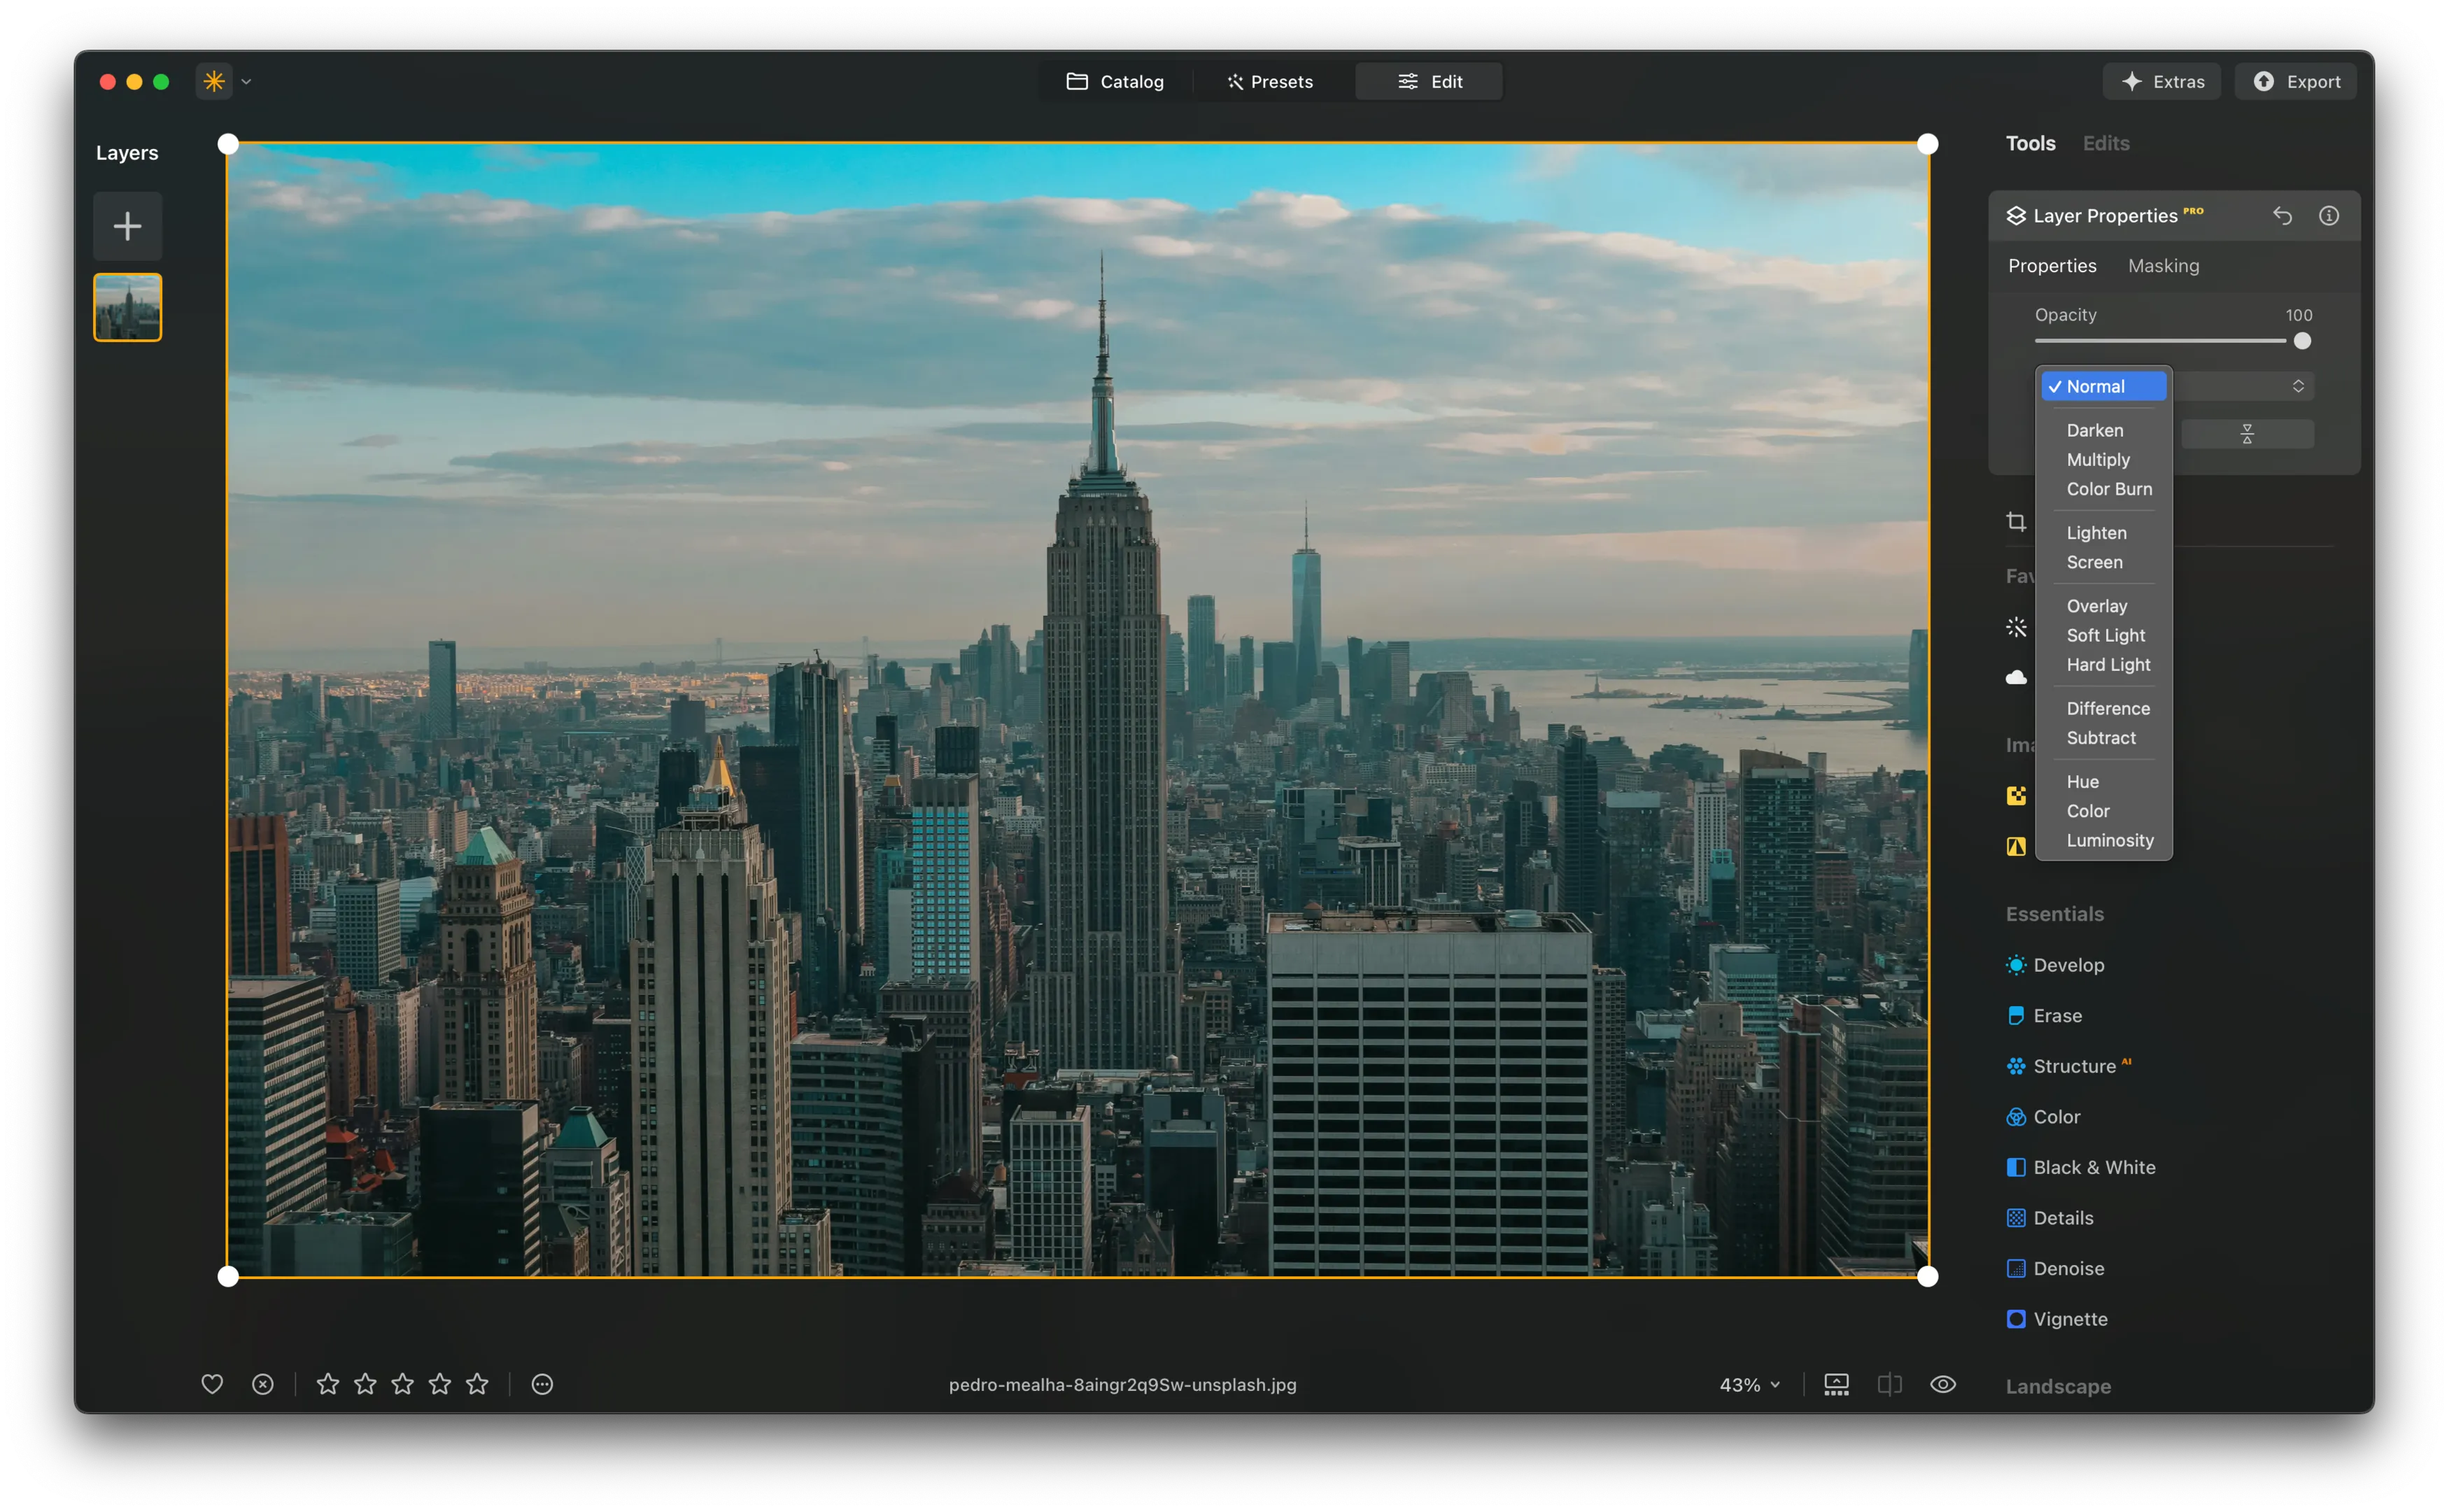2449x1512 pixels.
Task: Open Layer Properties info icon
Action: tap(2329, 216)
